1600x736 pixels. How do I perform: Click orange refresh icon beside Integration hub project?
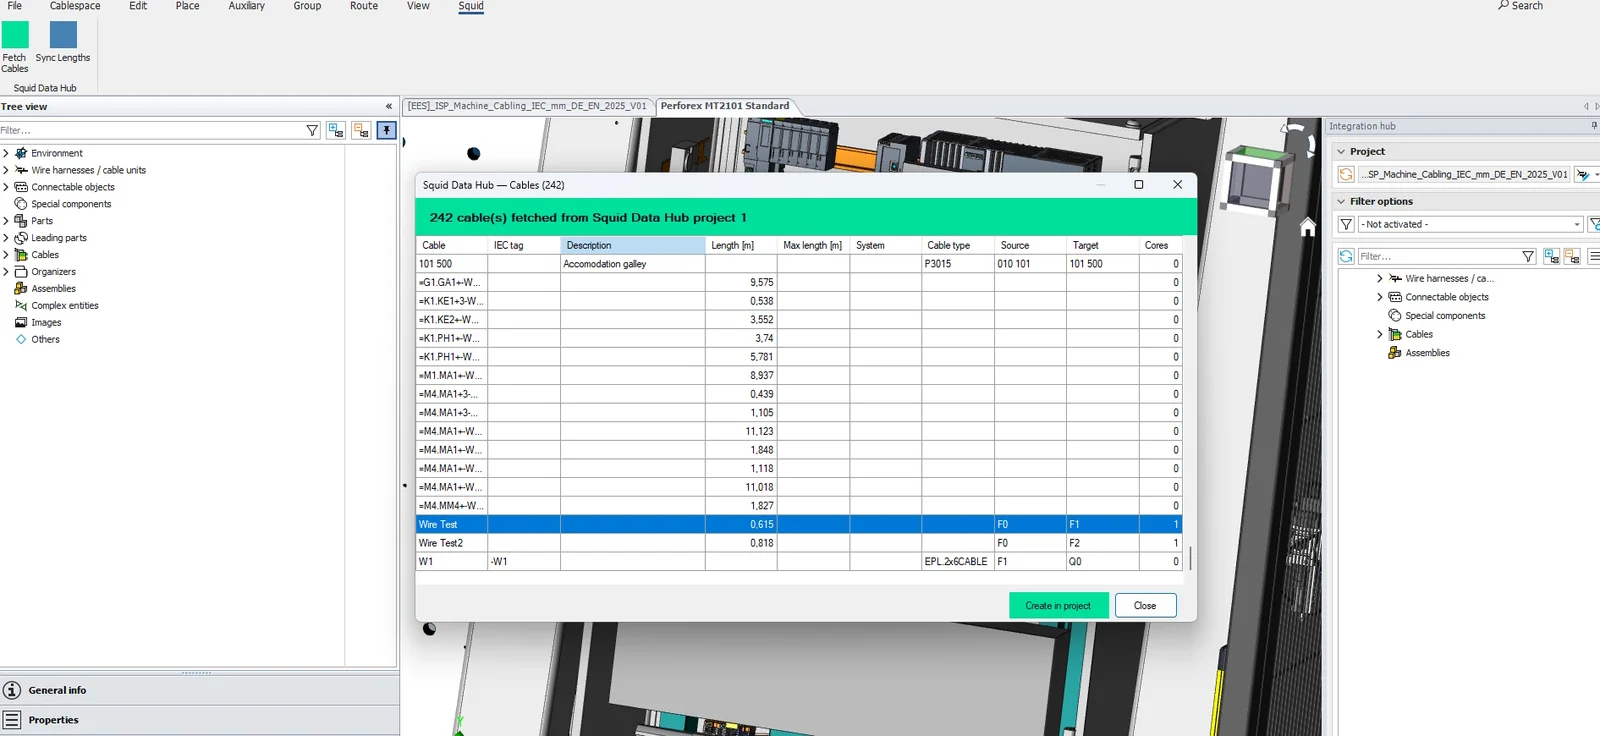1346,174
